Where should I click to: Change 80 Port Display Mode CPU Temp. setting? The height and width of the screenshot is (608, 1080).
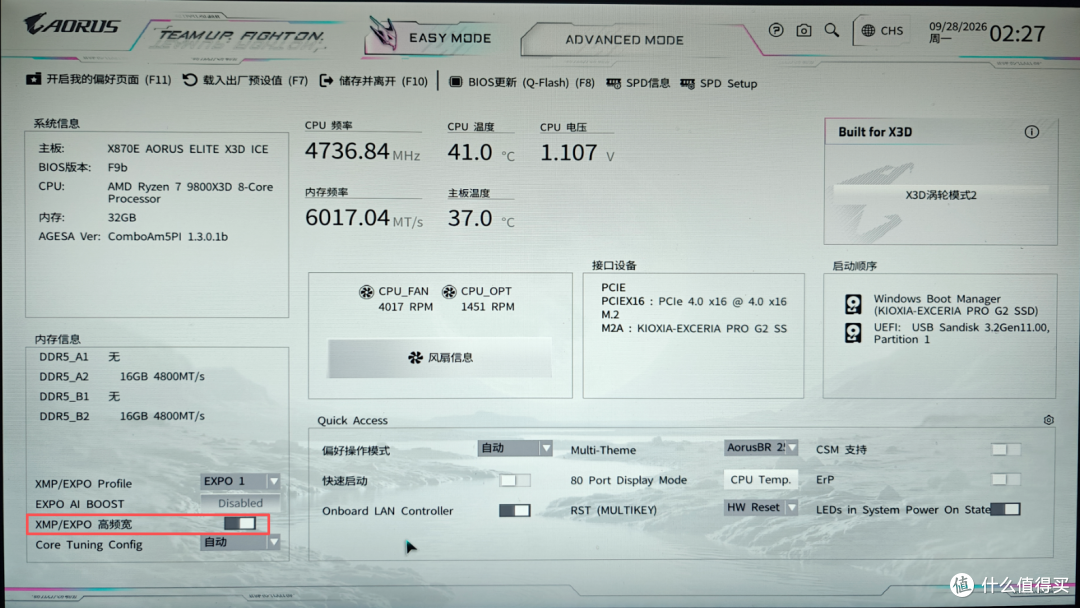point(760,479)
